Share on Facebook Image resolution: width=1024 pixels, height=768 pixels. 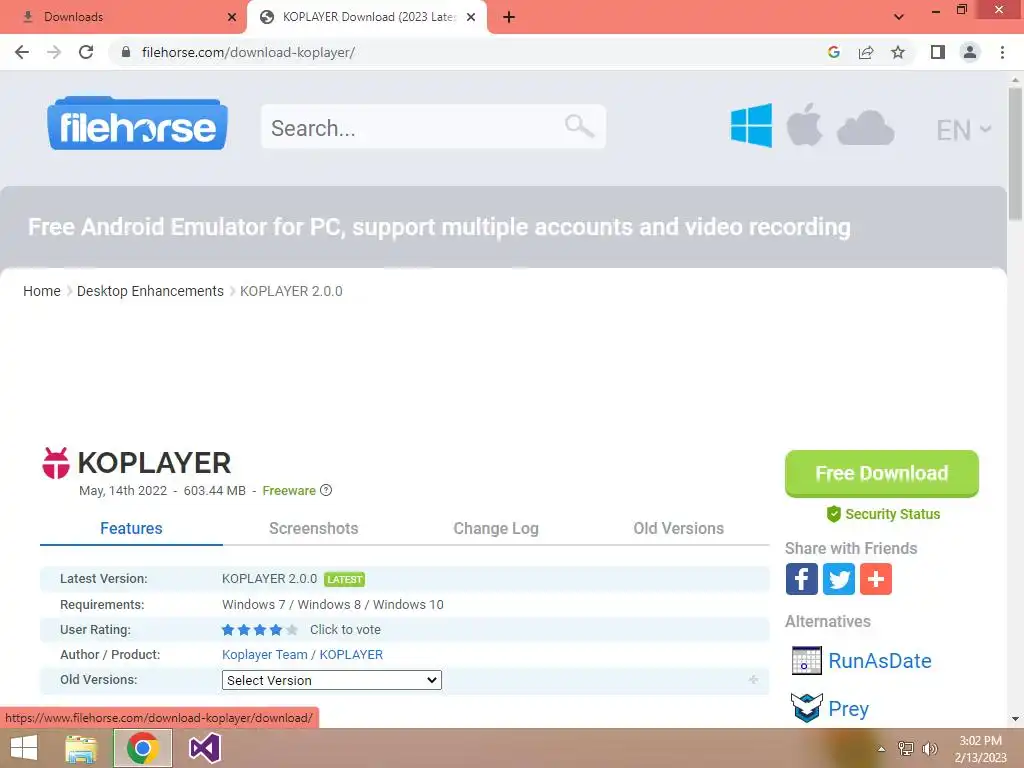click(801, 579)
